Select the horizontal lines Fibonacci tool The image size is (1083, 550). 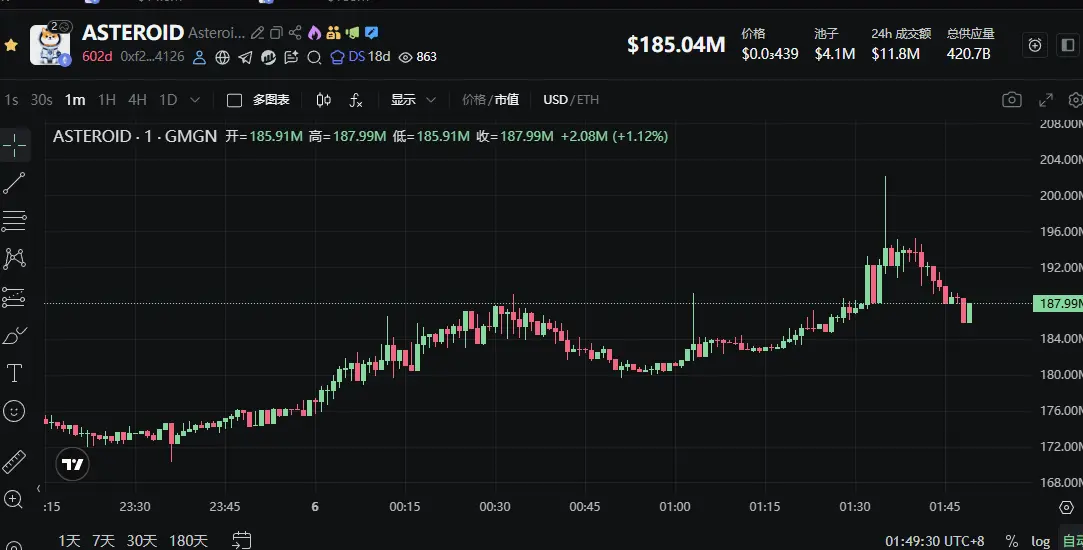coord(14,221)
